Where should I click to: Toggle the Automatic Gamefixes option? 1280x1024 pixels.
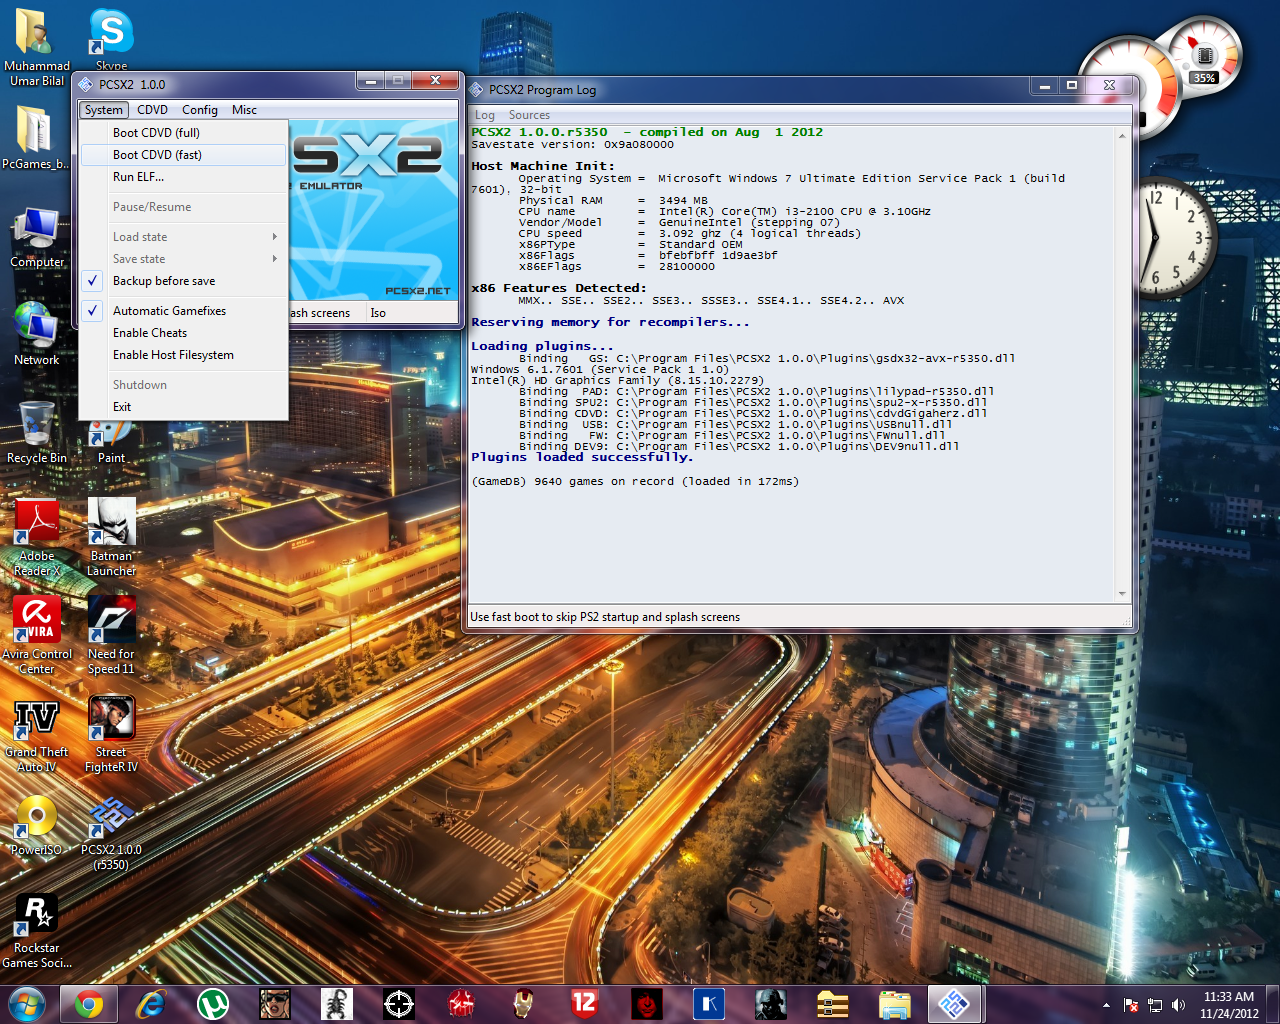pos(183,311)
